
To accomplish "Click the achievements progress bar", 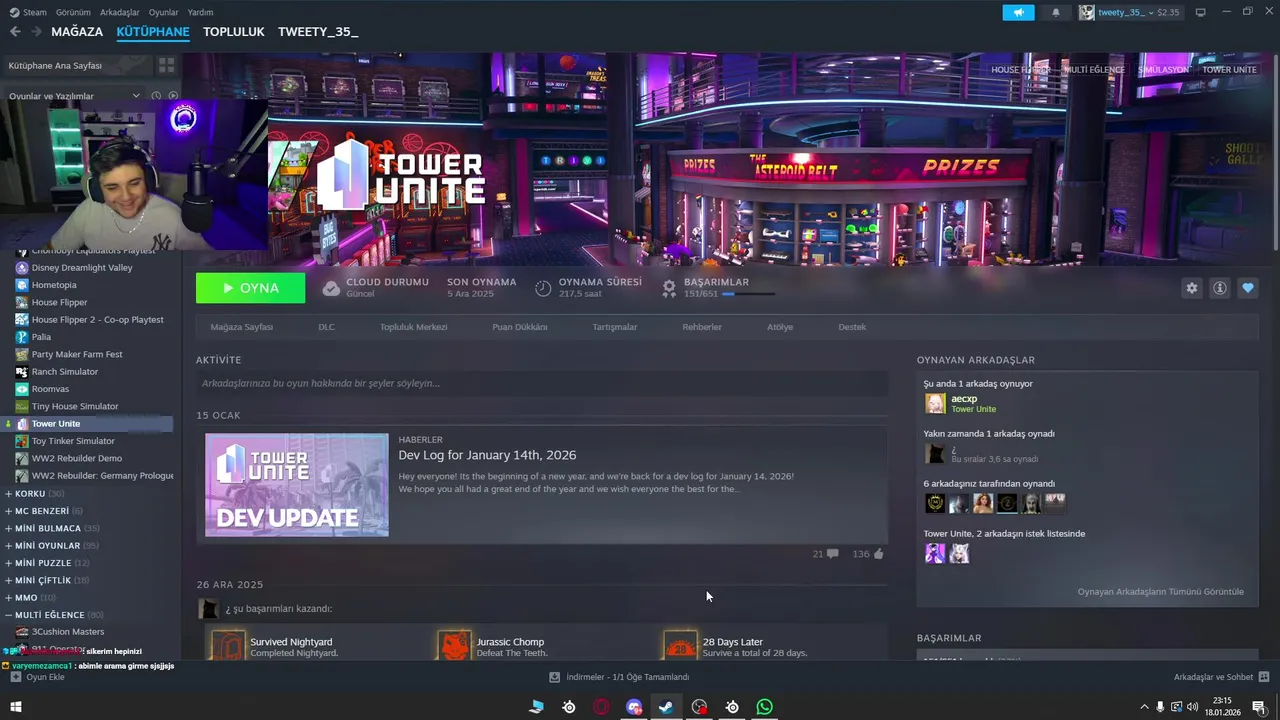I will (748, 294).
